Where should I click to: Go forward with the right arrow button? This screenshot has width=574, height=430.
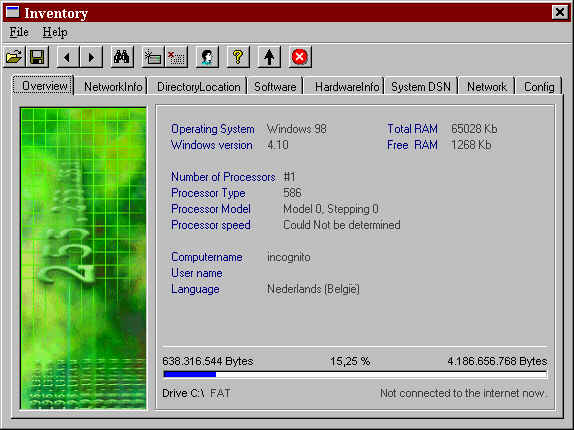click(90, 57)
